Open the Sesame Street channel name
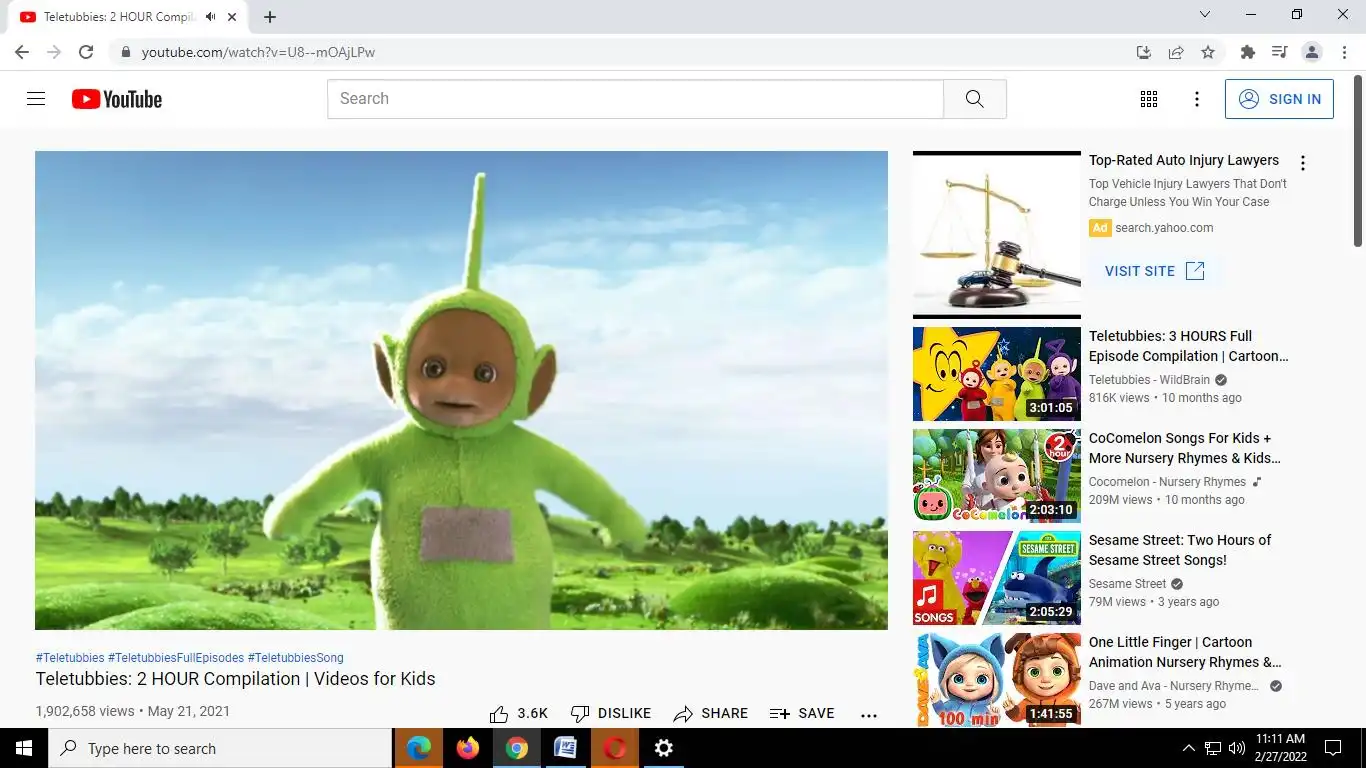The image size is (1366, 768). [x=1127, y=584]
